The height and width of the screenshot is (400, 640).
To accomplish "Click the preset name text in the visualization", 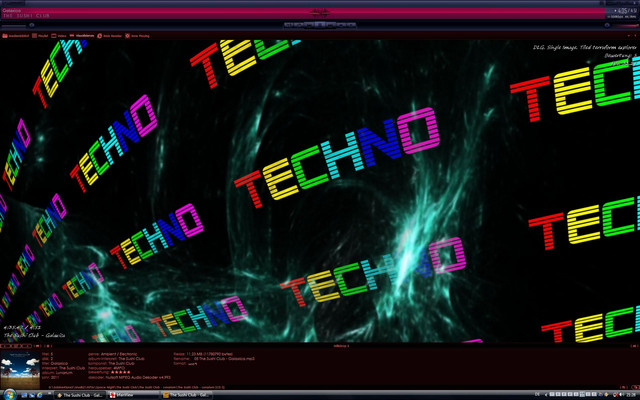I will [584, 47].
